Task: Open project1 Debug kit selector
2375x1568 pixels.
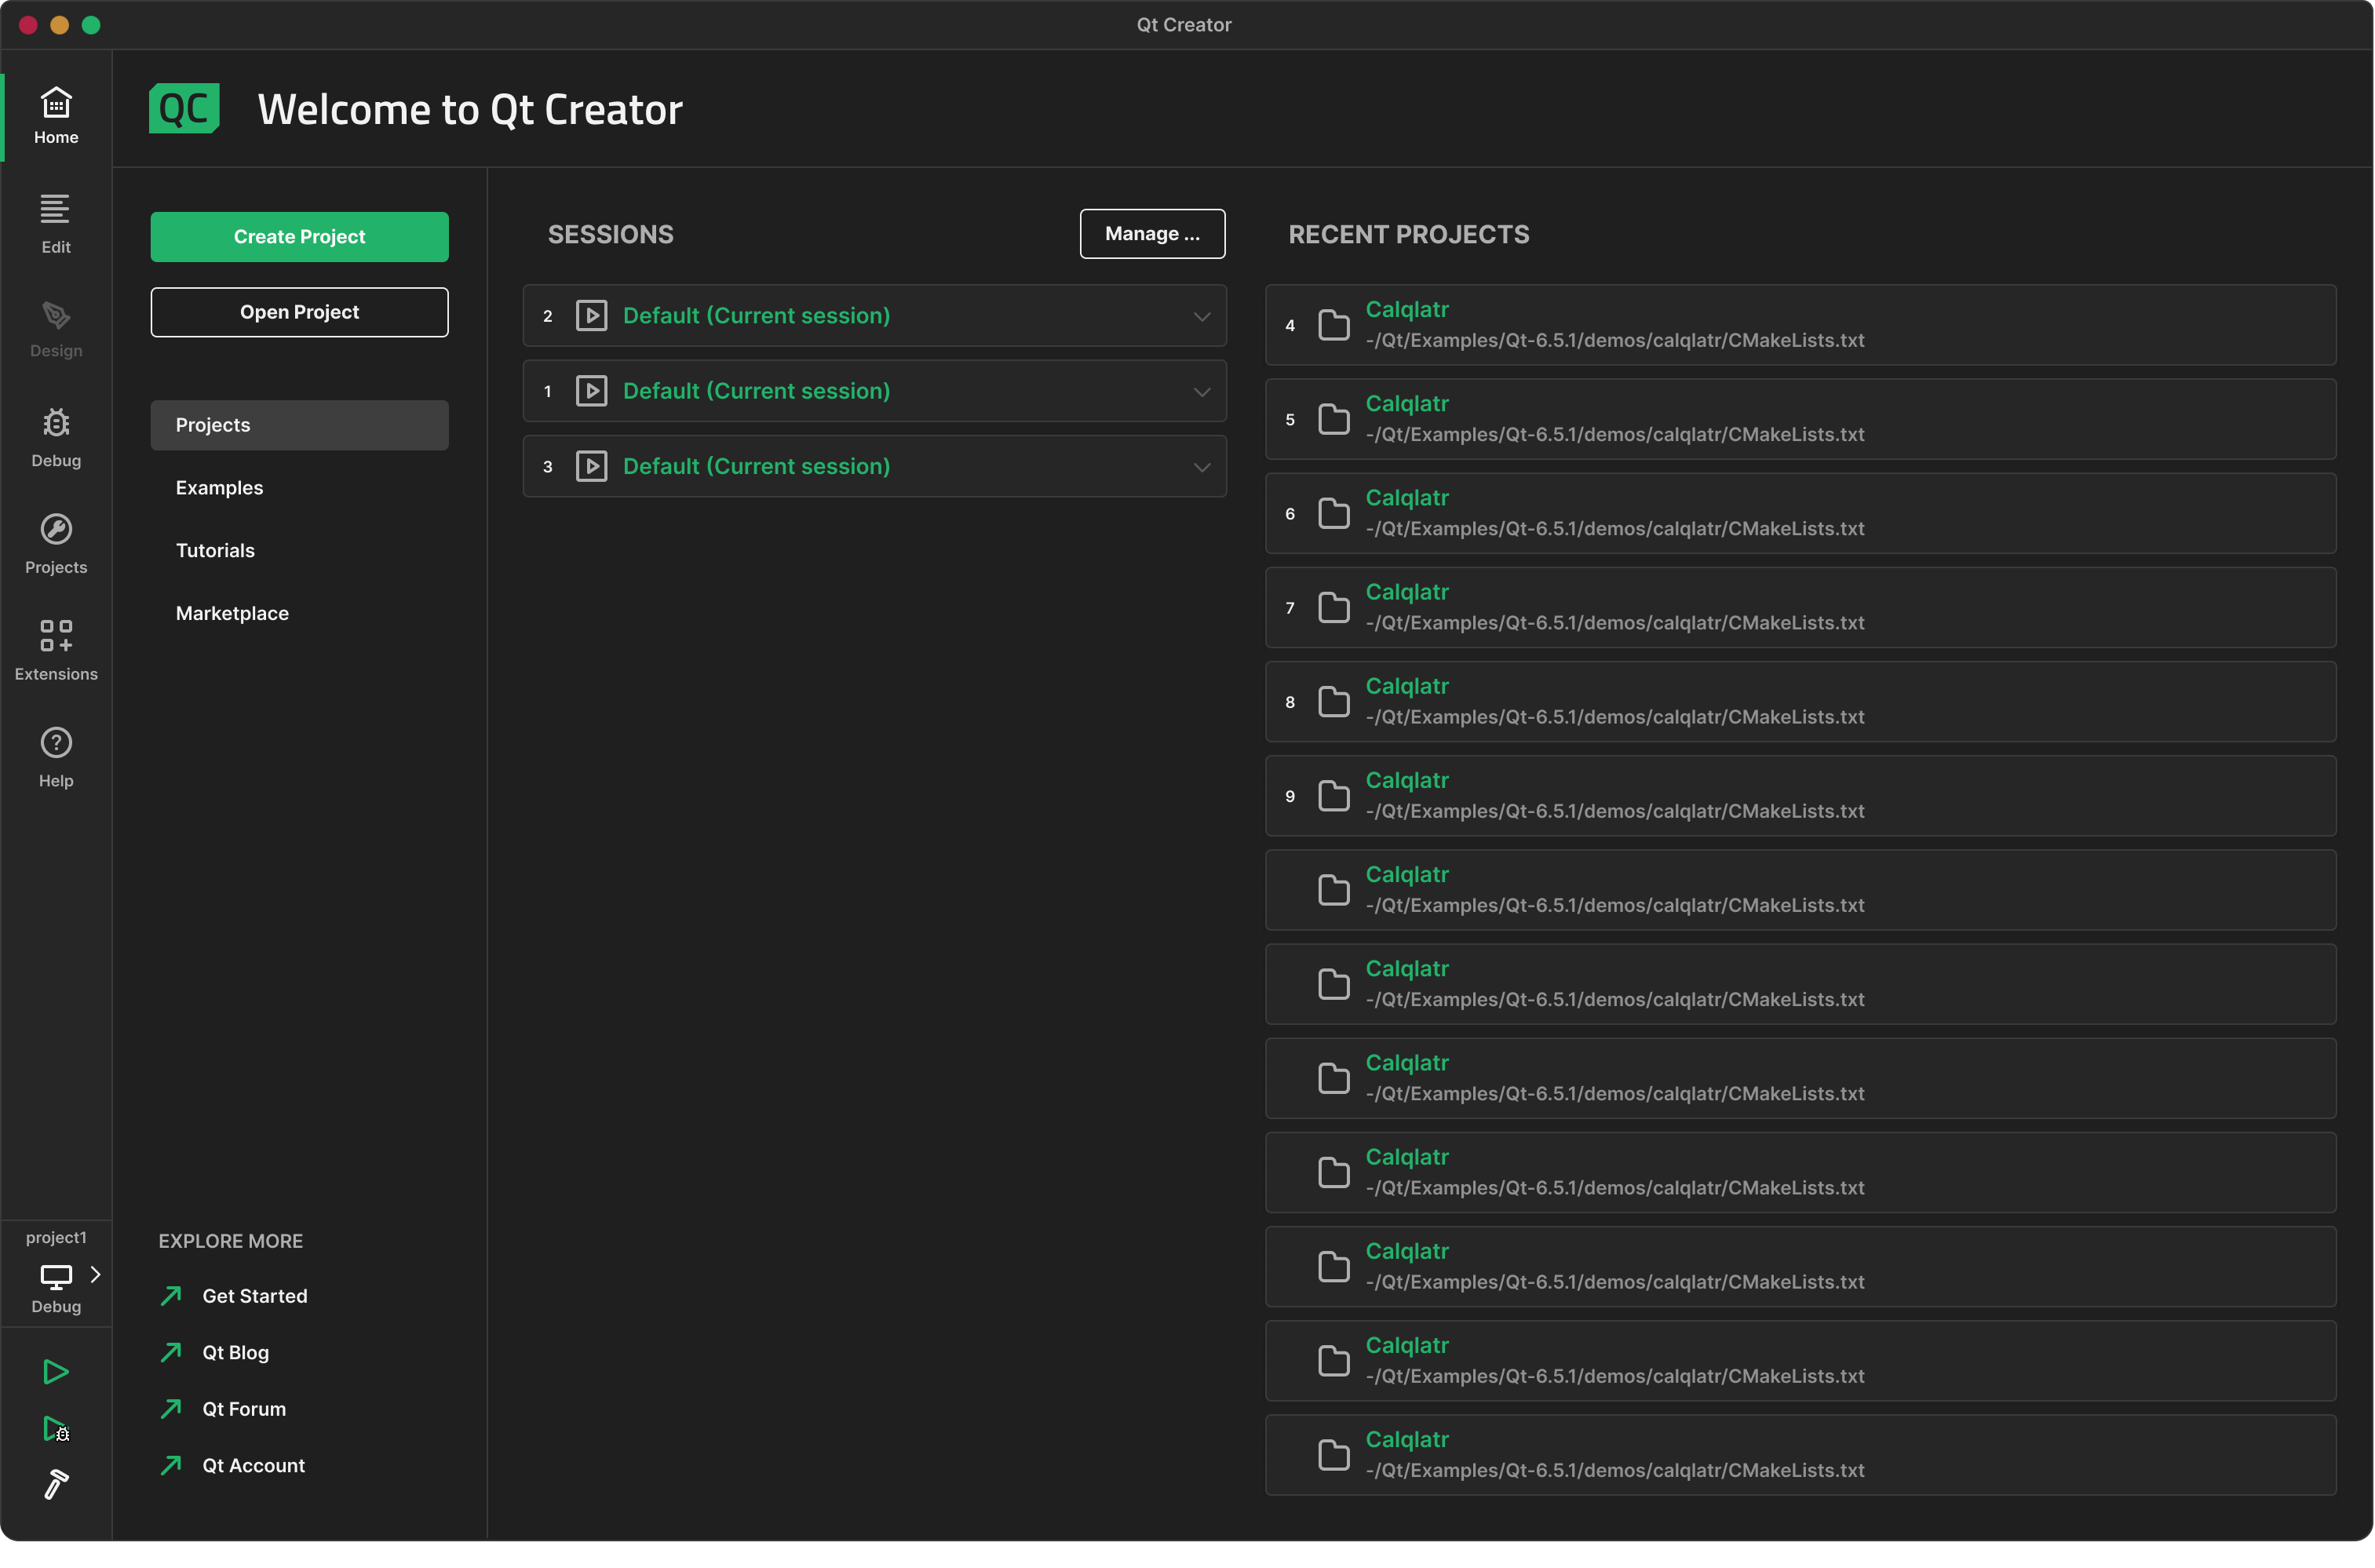Action: click(56, 1275)
